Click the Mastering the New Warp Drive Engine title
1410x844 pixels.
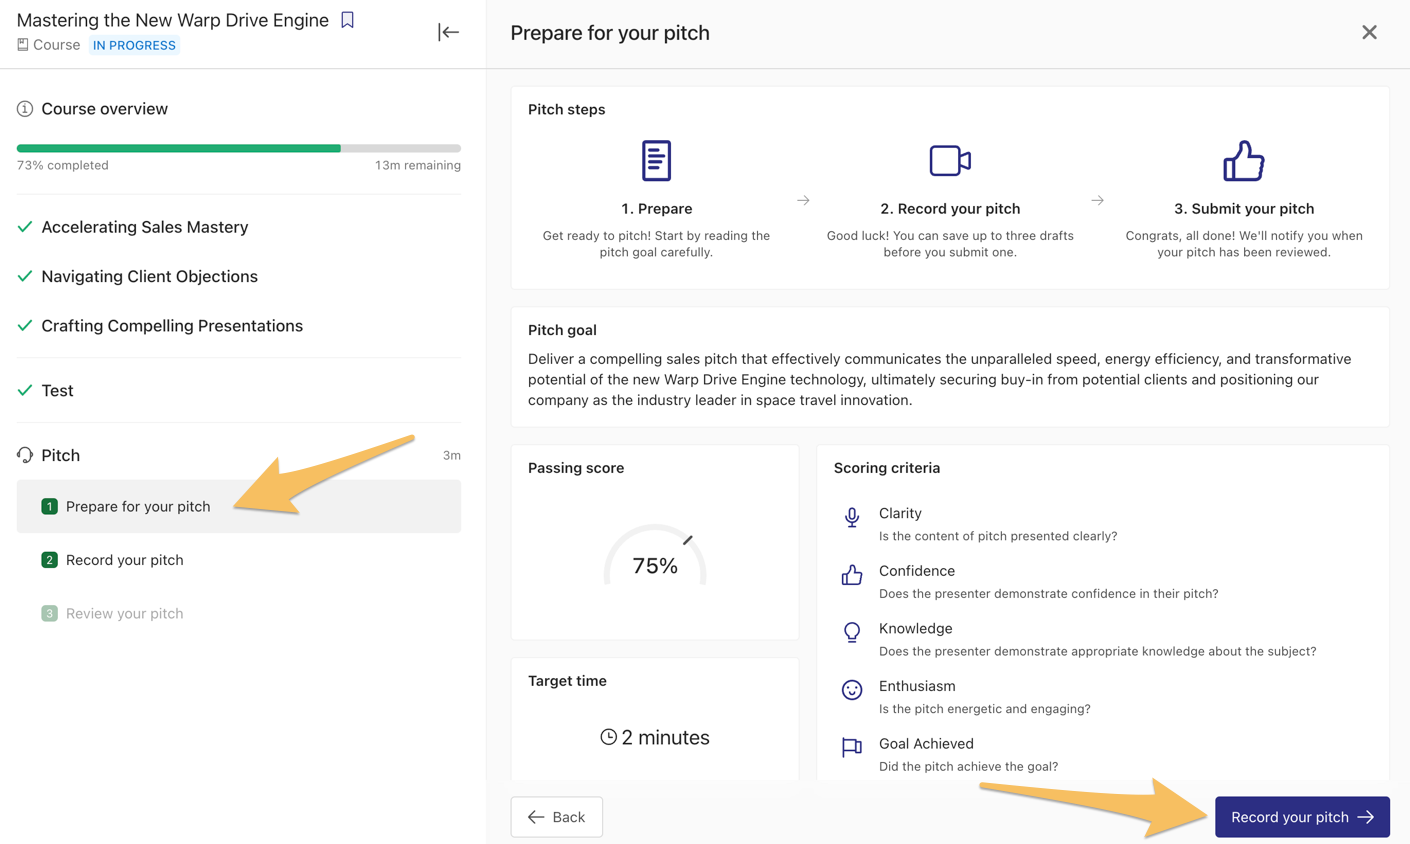[x=173, y=20]
